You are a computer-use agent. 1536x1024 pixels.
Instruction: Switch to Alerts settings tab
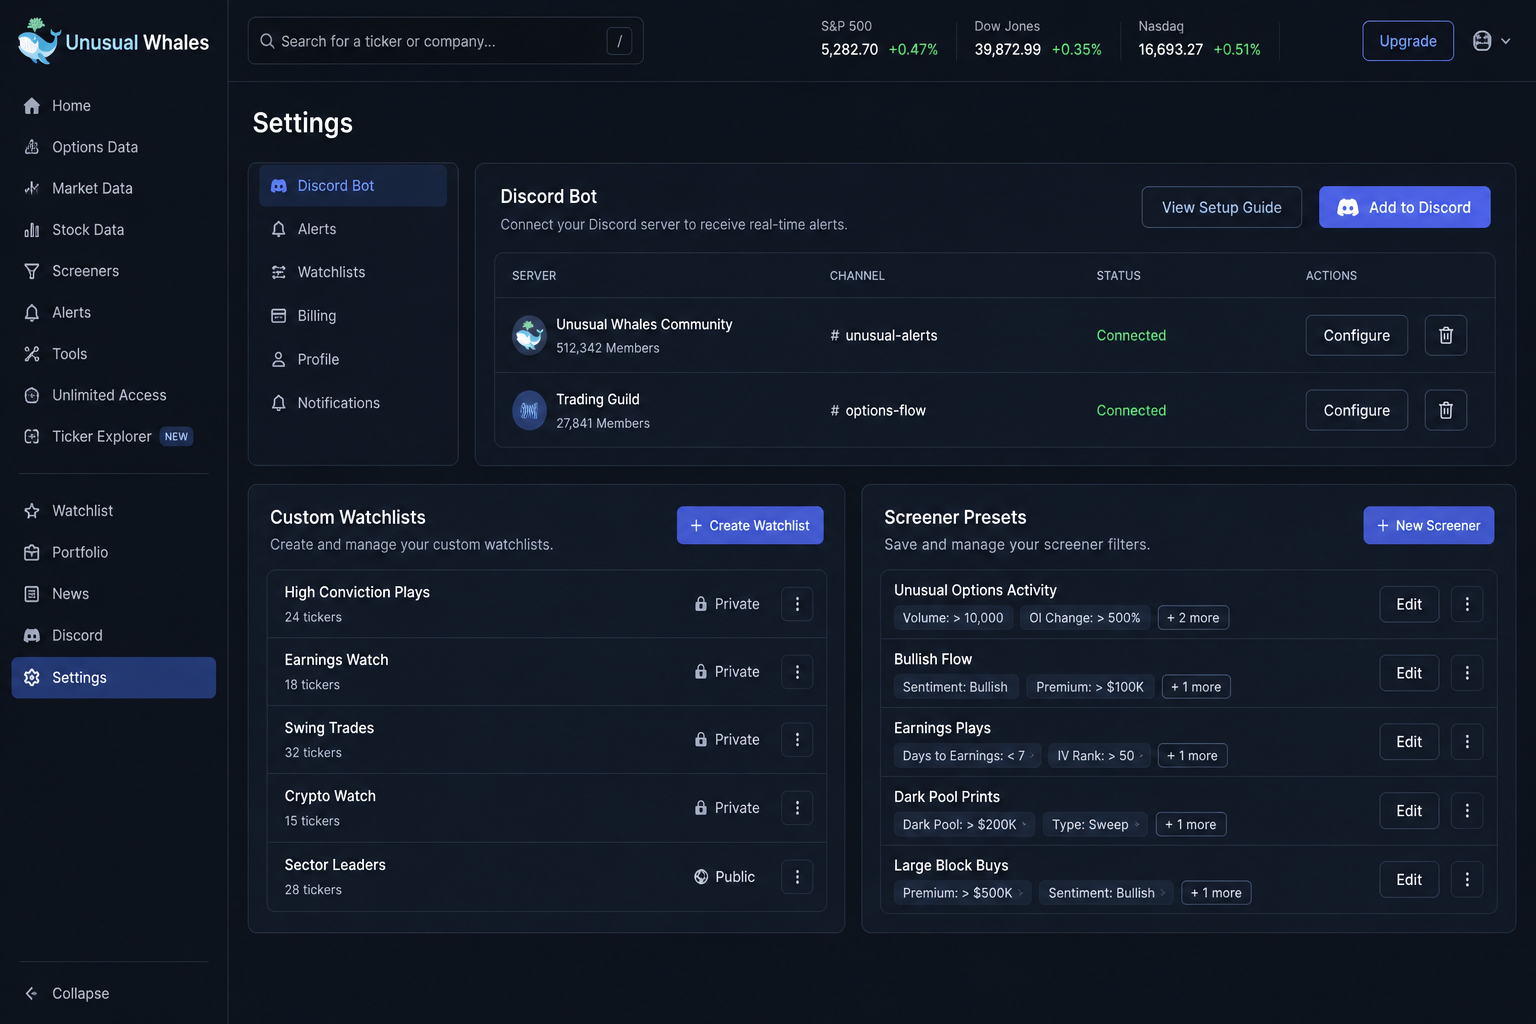[x=352, y=229]
